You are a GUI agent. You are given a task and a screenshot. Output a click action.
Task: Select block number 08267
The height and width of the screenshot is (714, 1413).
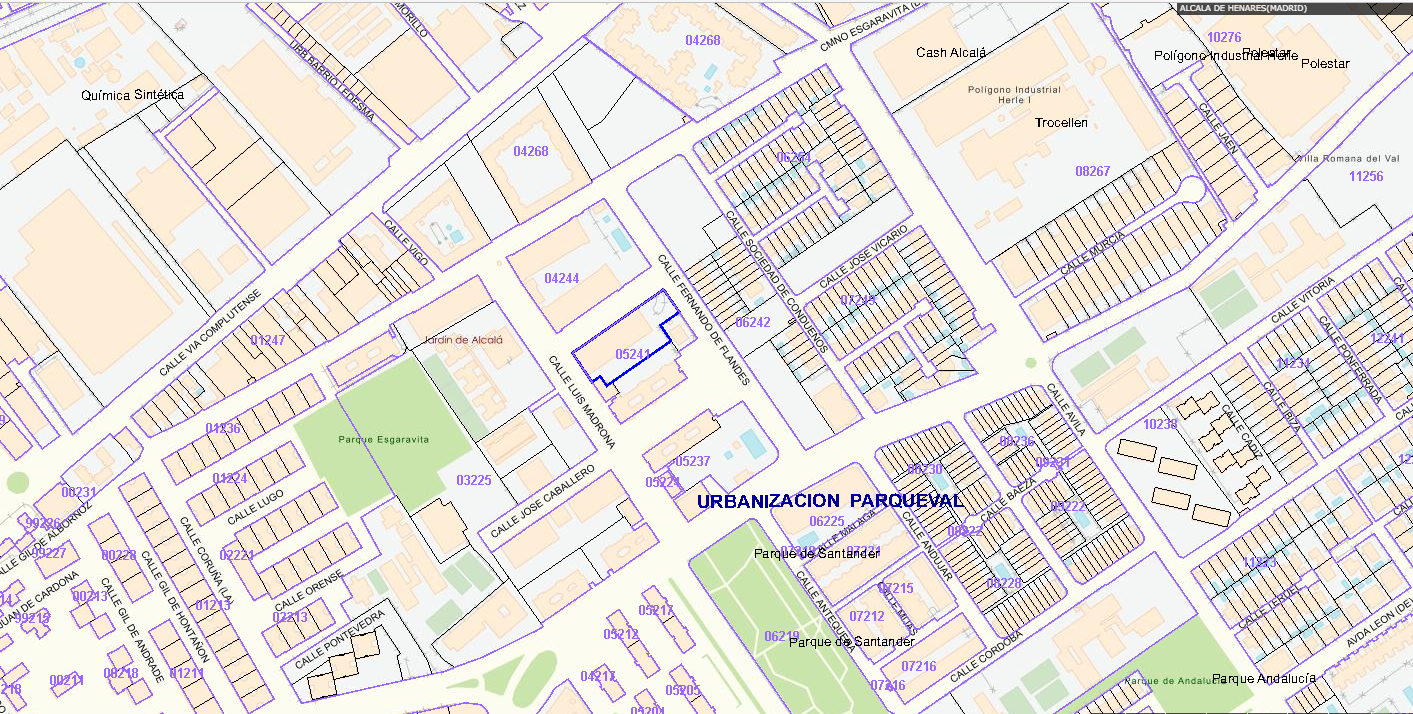[1092, 171]
